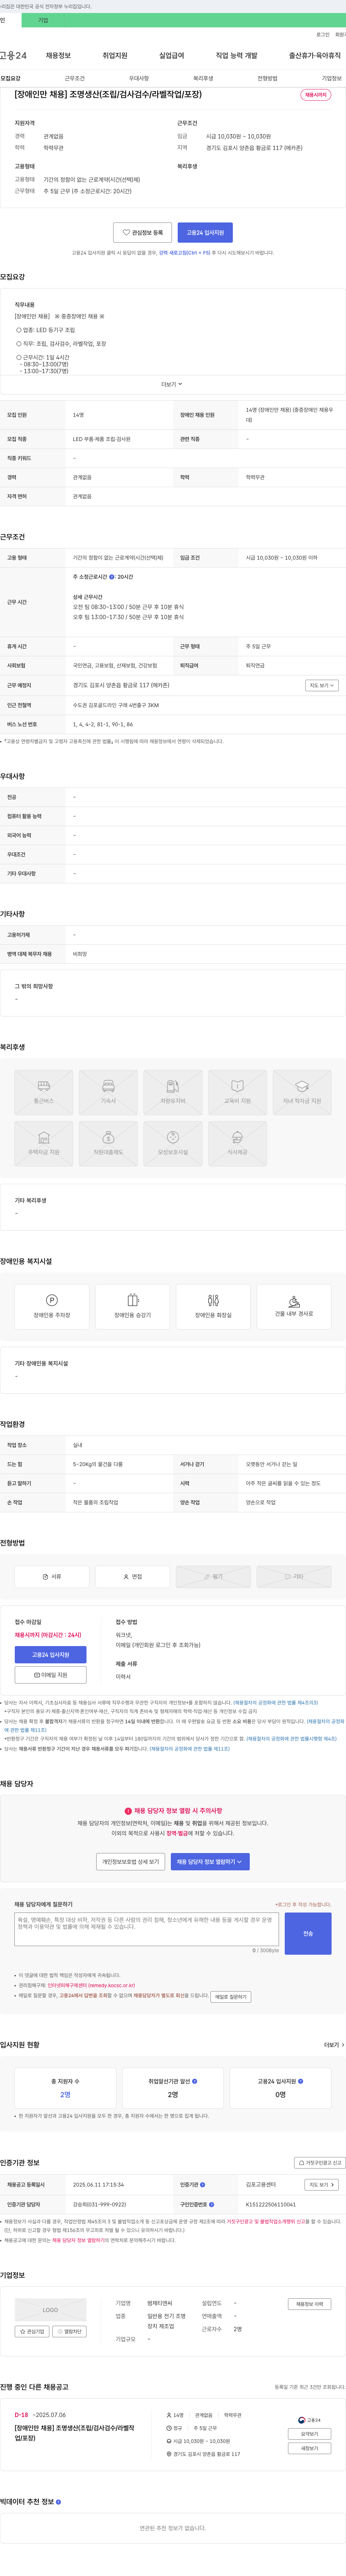The width and height of the screenshot is (346, 2576).
Task: Expand 직무내용 with the 더보기 toggle
Action: (x=172, y=384)
